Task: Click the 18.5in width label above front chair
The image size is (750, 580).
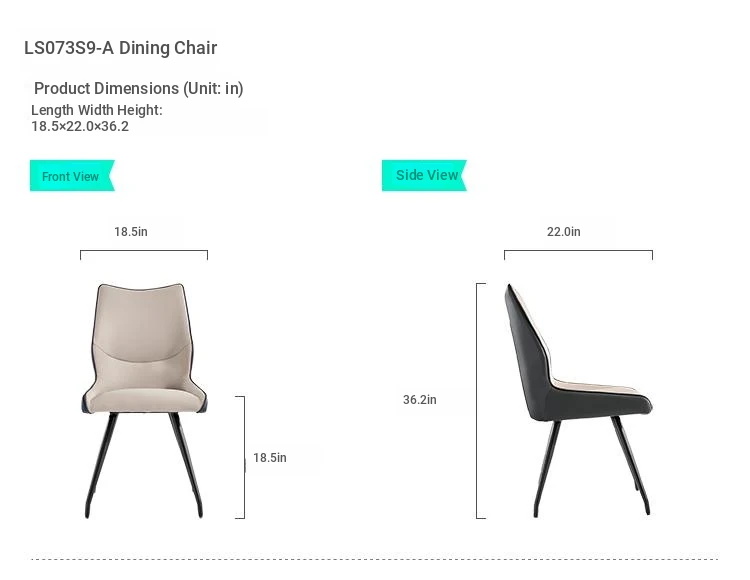Action: [131, 231]
